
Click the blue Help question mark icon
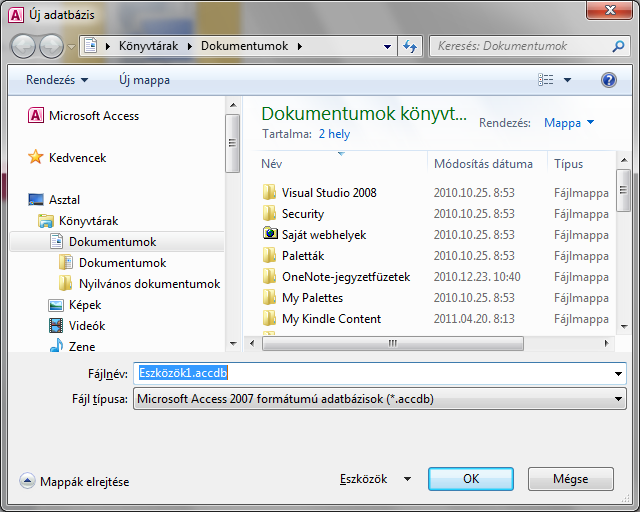coord(608,80)
